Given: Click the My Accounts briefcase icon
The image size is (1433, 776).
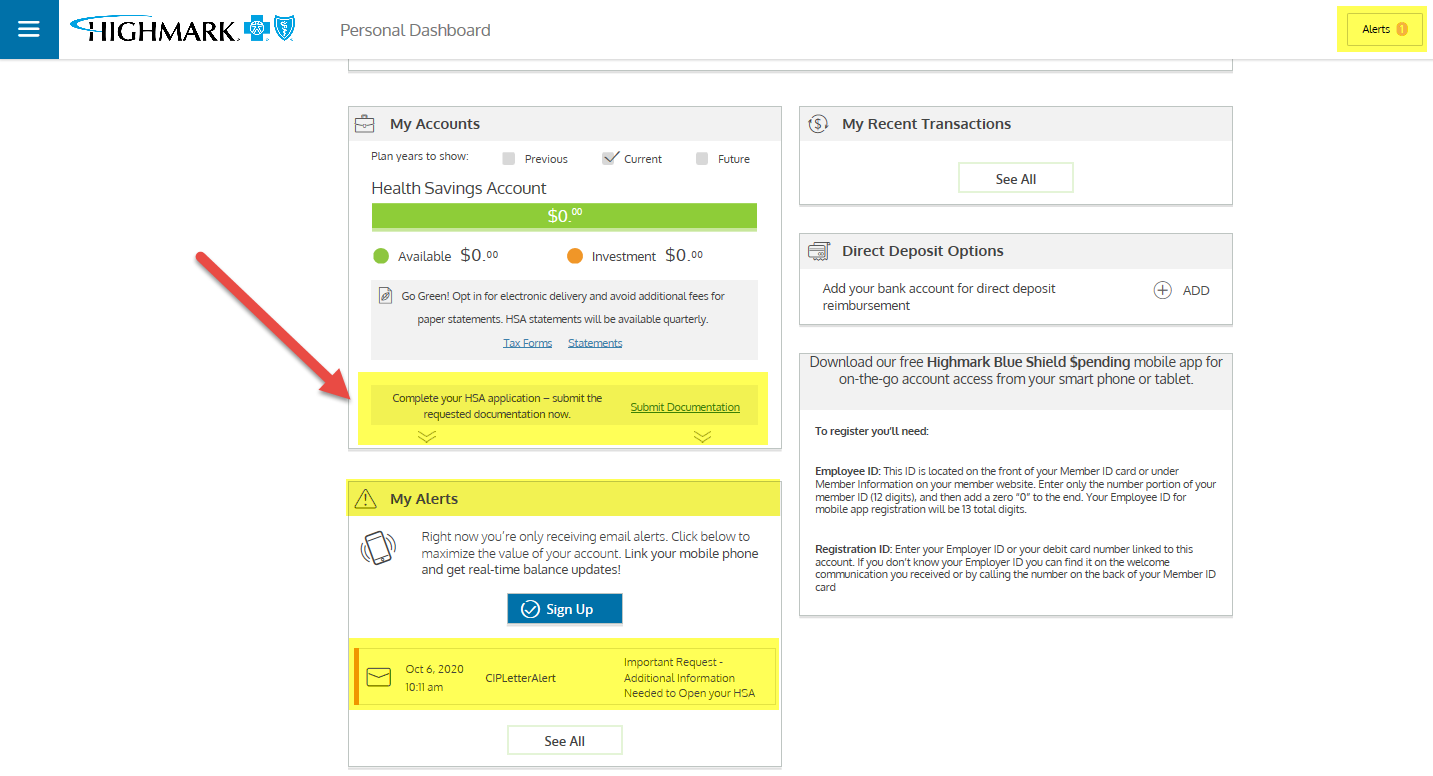Looking at the screenshot, I should [x=365, y=124].
